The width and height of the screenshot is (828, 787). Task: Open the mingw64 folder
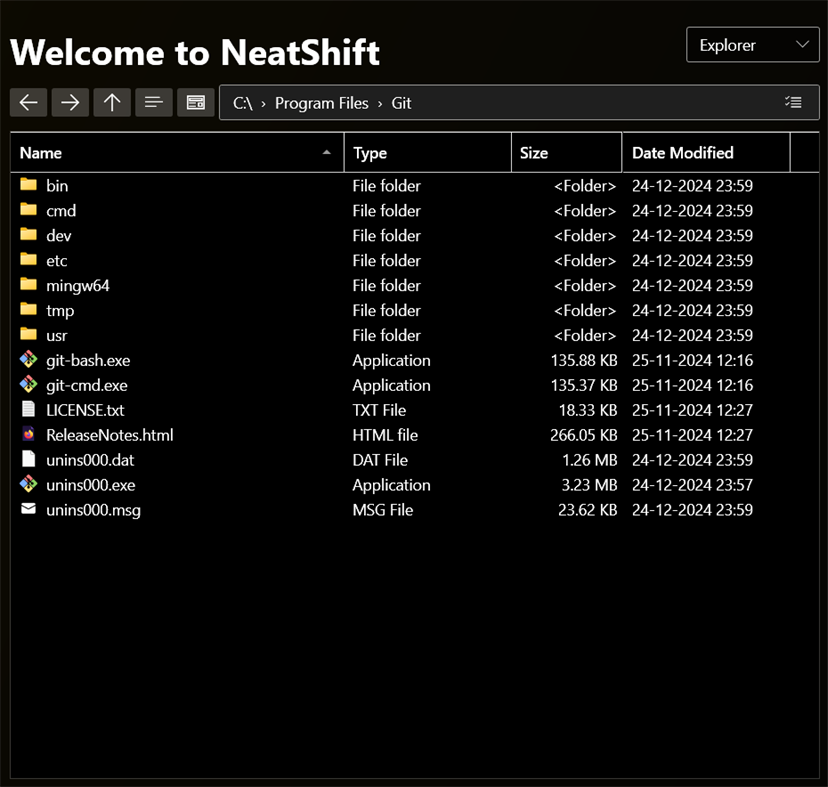(78, 285)
